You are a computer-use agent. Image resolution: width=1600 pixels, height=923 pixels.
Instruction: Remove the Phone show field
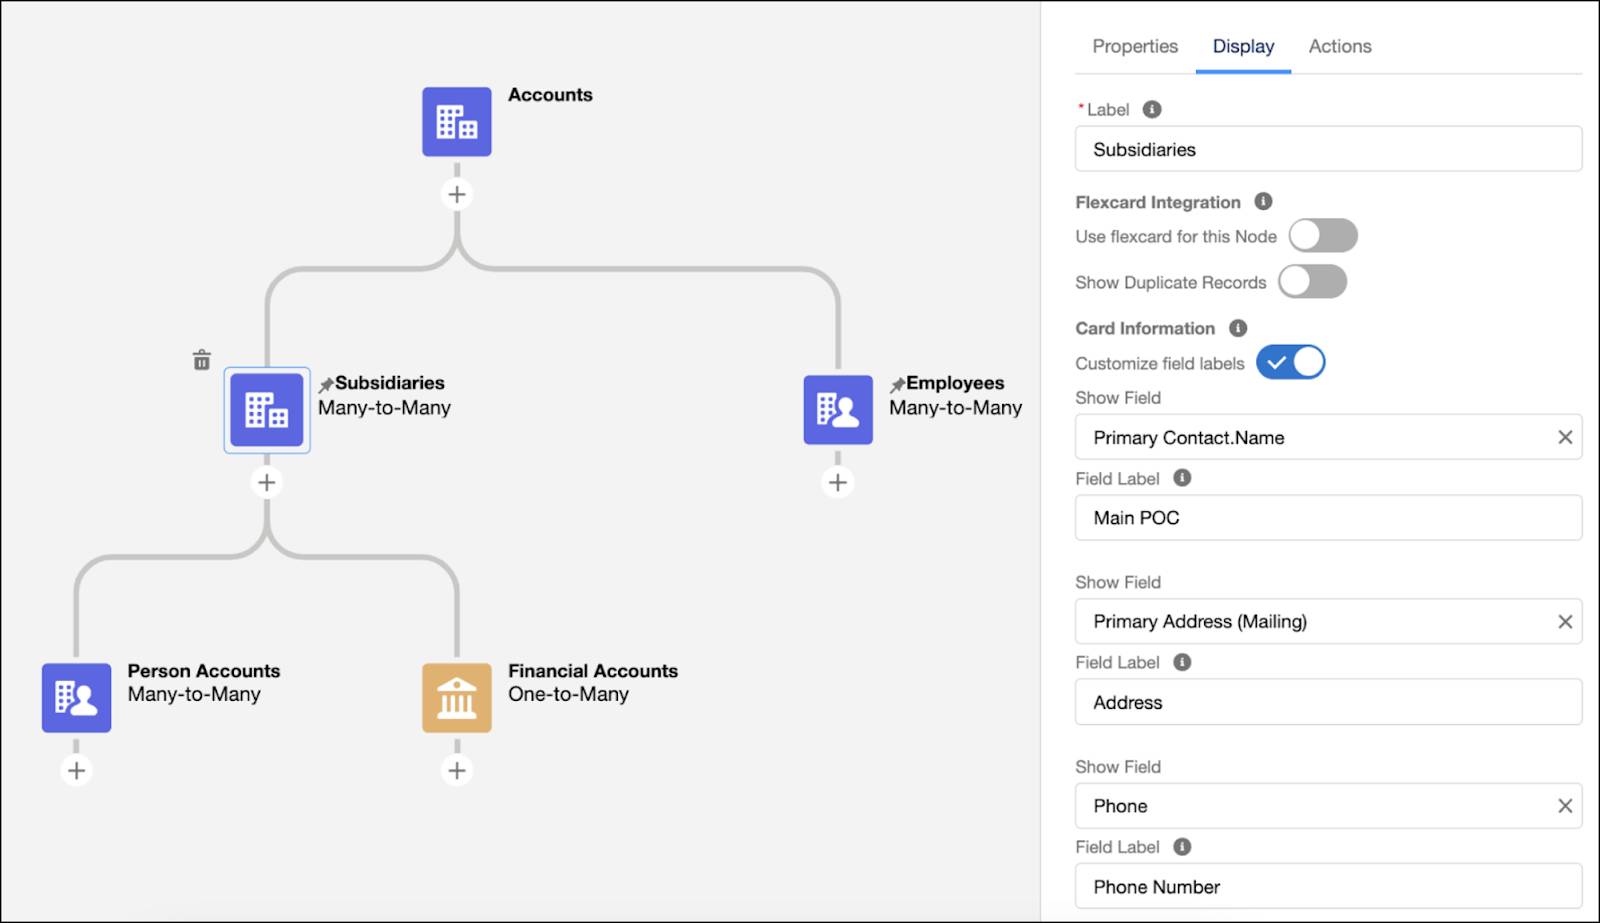click(x=1565, y=806)
